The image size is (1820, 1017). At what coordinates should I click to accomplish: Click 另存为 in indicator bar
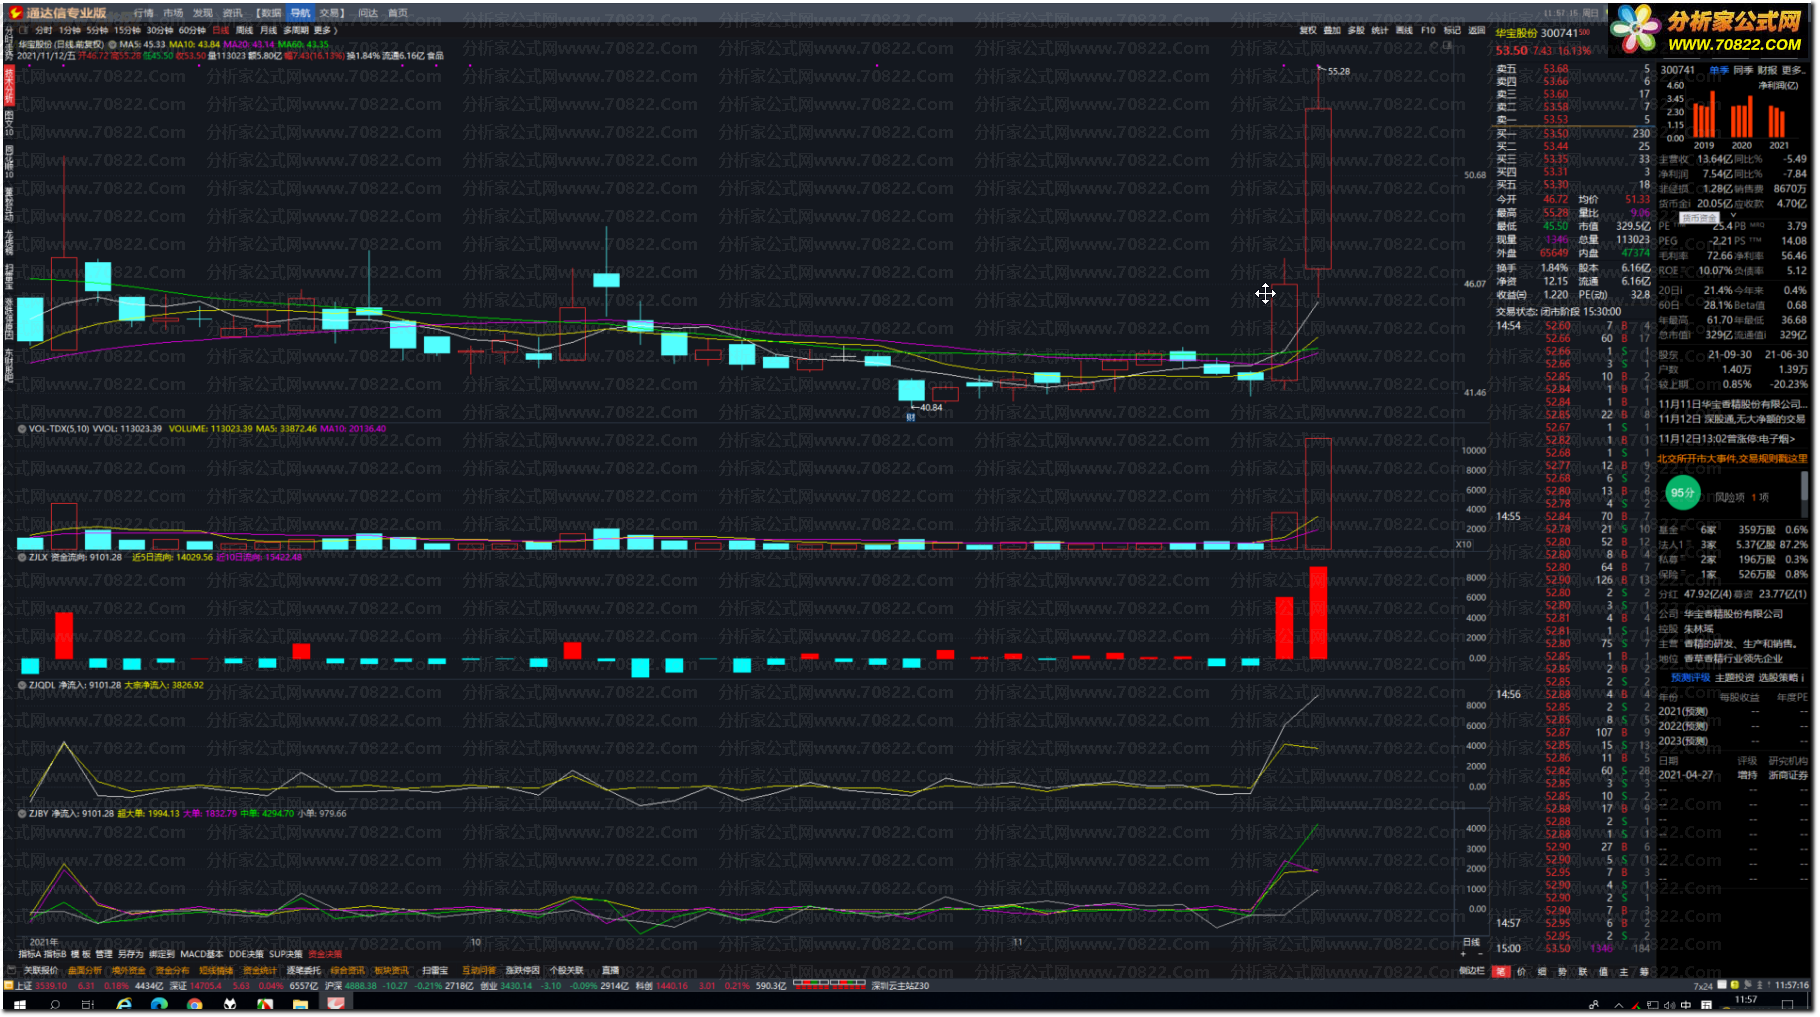point(131,954)
